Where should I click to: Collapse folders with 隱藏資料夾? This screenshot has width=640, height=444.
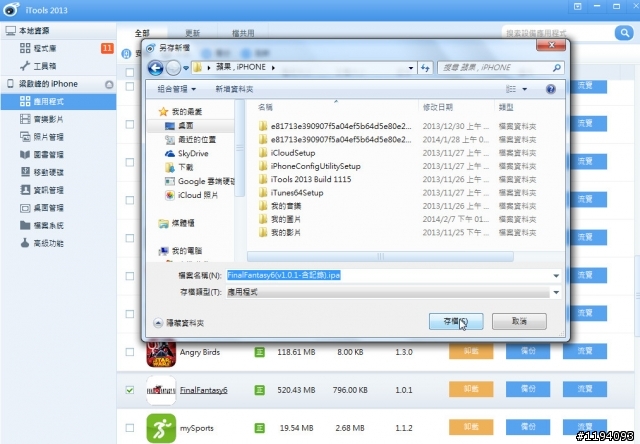click(x=179, y=323)
